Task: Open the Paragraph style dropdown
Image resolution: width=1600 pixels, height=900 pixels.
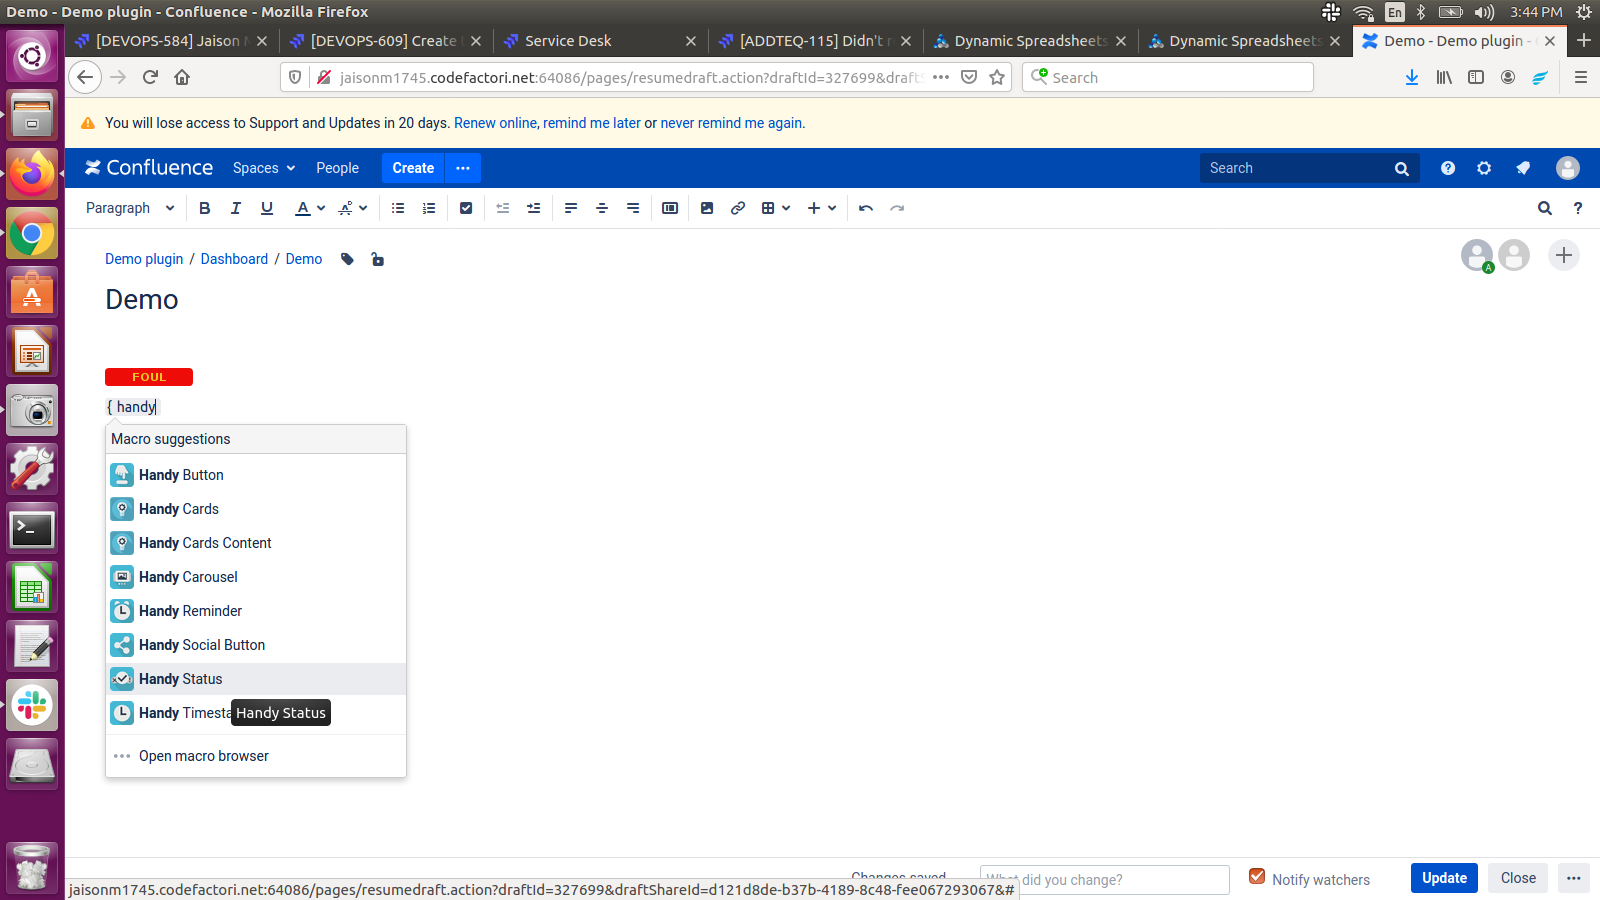Action: [x=130, y=208]
